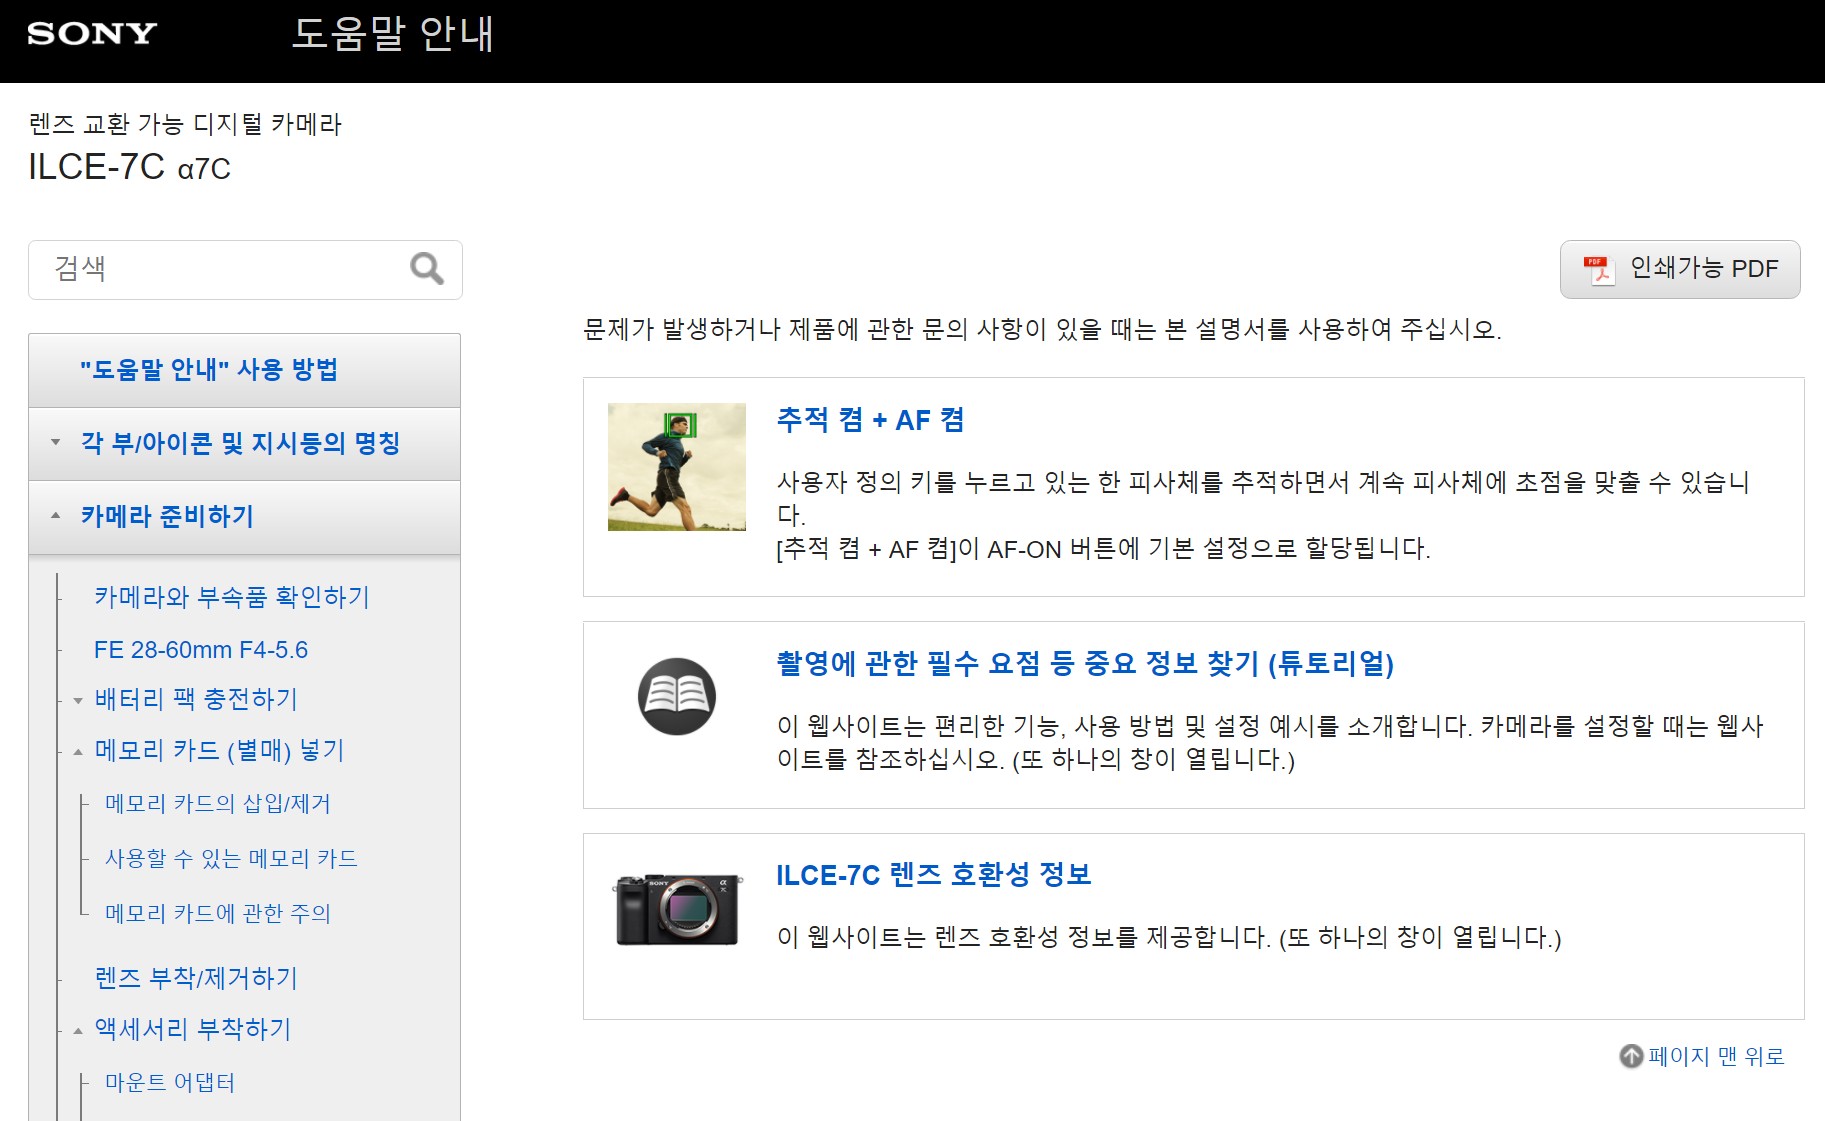Open 배터리 팩 충전하기 link
This screenshot has width=1825, height=1121.
[196, 699]
